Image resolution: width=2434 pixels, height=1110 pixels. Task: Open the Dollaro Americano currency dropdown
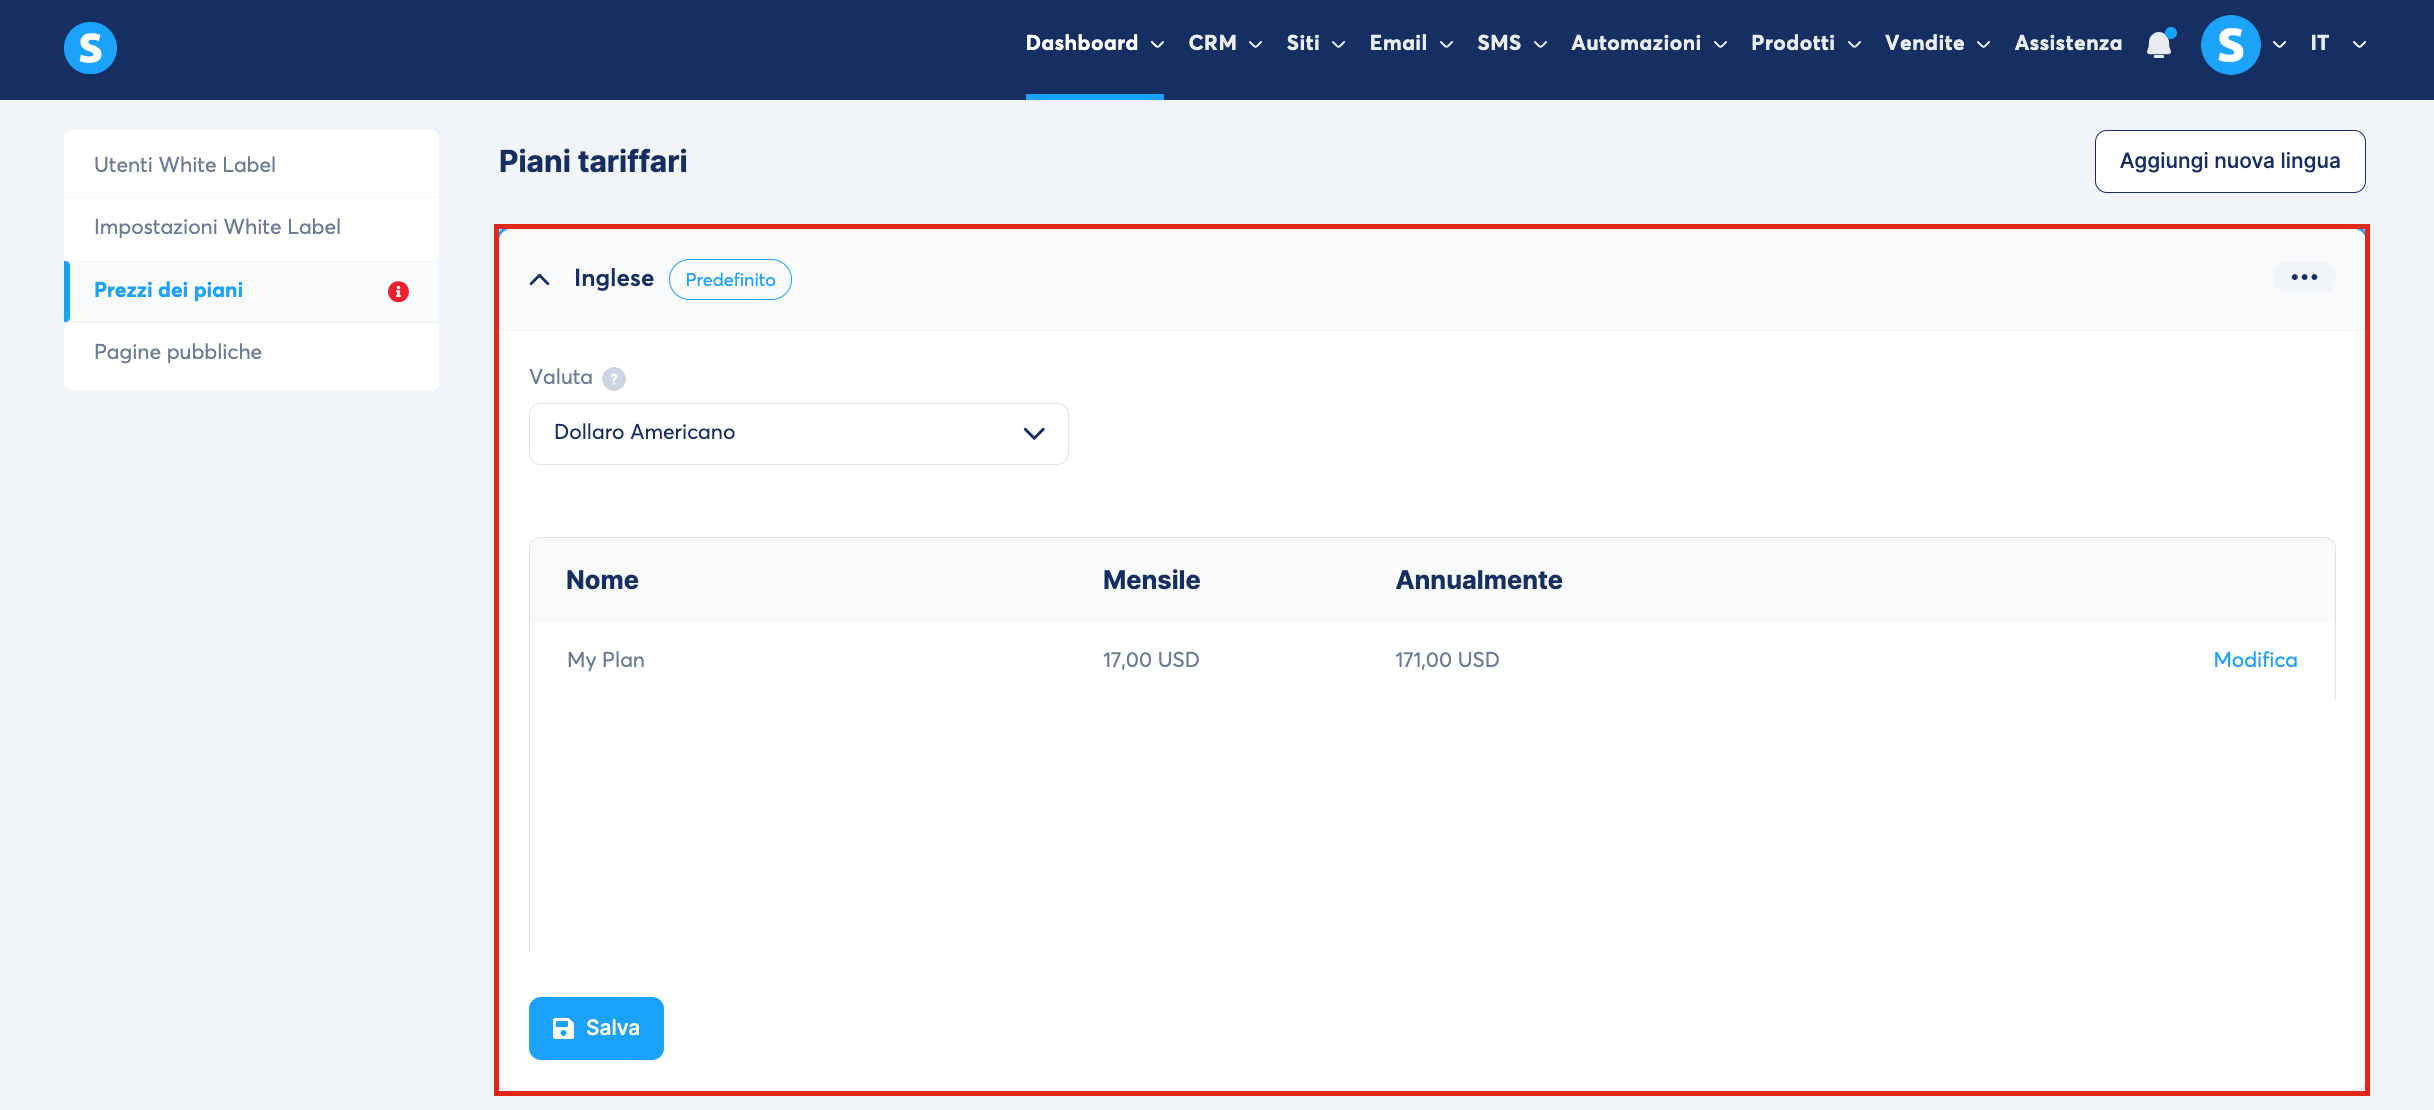pyautogui.click(x=798, y=433)
